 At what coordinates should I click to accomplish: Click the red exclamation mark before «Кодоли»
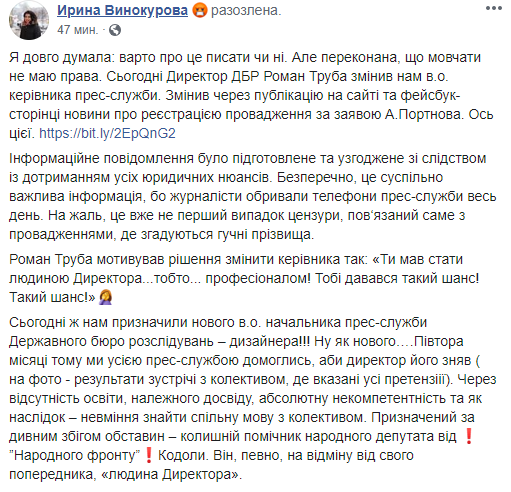tap(149, 455)
